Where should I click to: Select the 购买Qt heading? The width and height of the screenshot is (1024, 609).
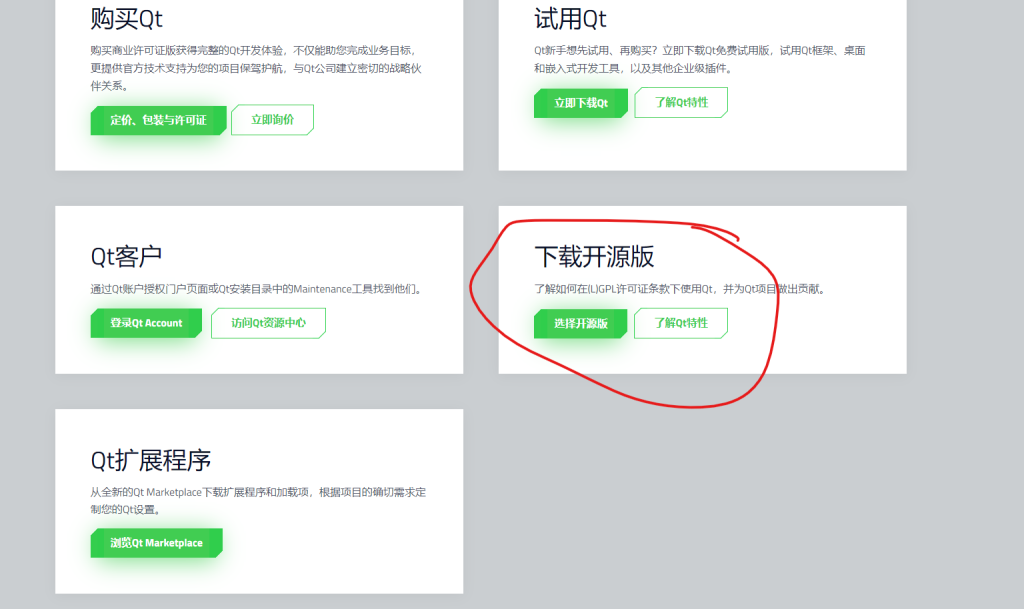coord(127,18)
